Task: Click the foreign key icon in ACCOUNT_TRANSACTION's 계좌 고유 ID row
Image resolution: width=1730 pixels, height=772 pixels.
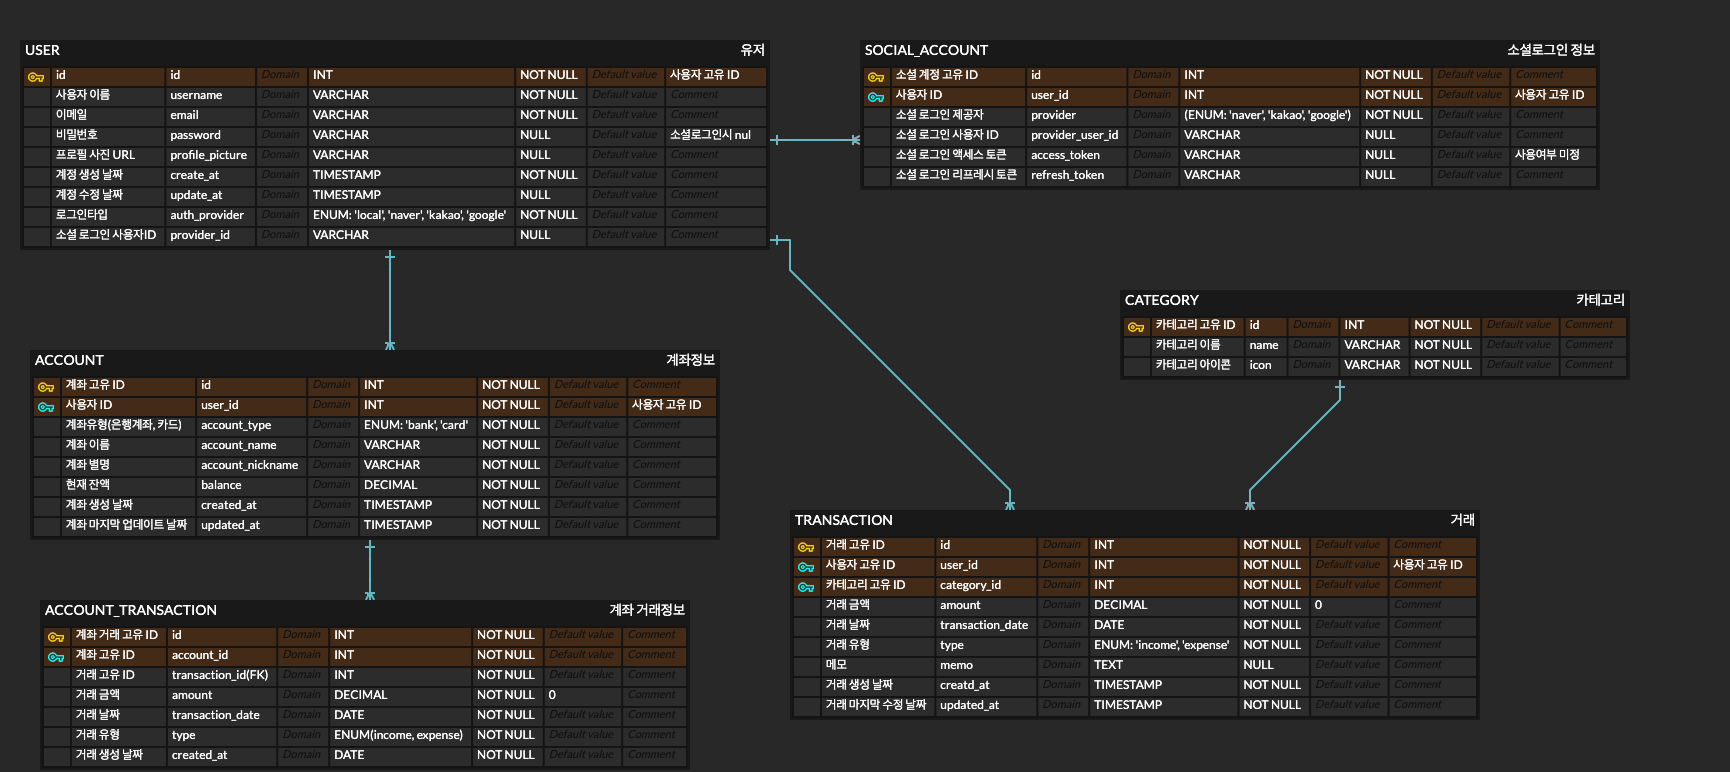Action: coord(56,656)
